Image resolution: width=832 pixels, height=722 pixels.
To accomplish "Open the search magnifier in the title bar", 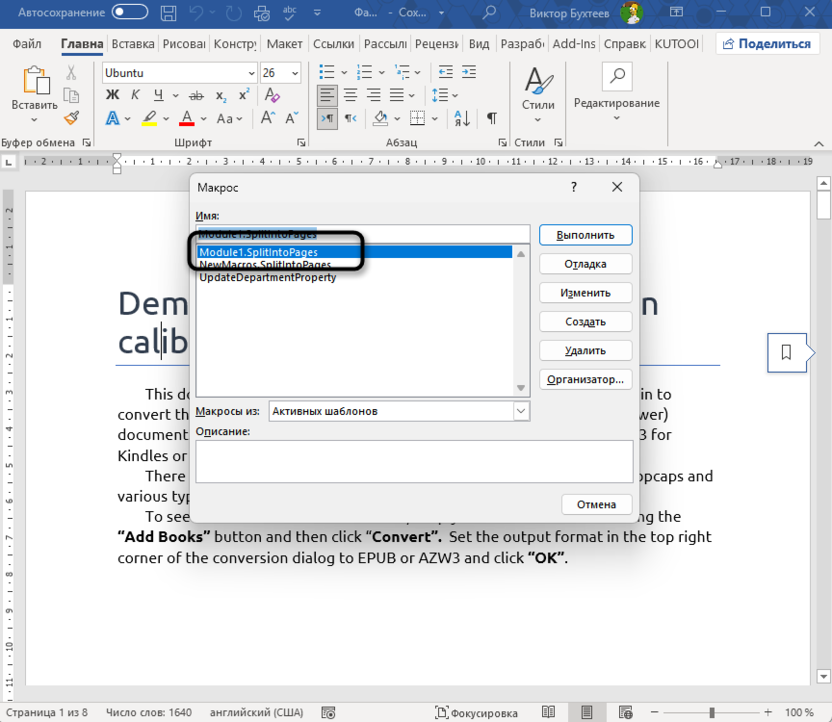I will click(x=490, y=13).
